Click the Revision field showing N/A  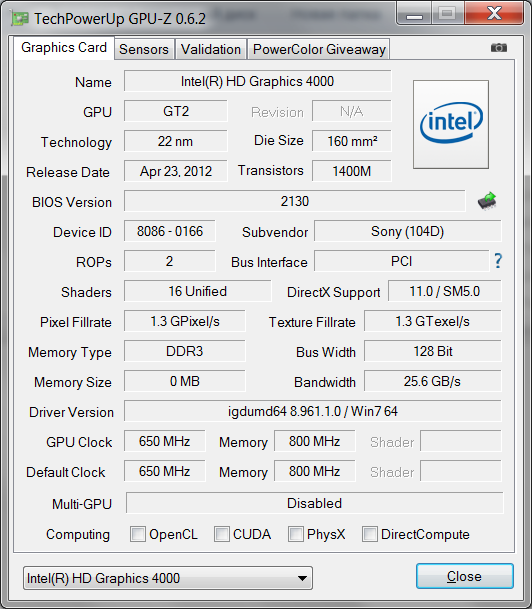coord(352,111)
